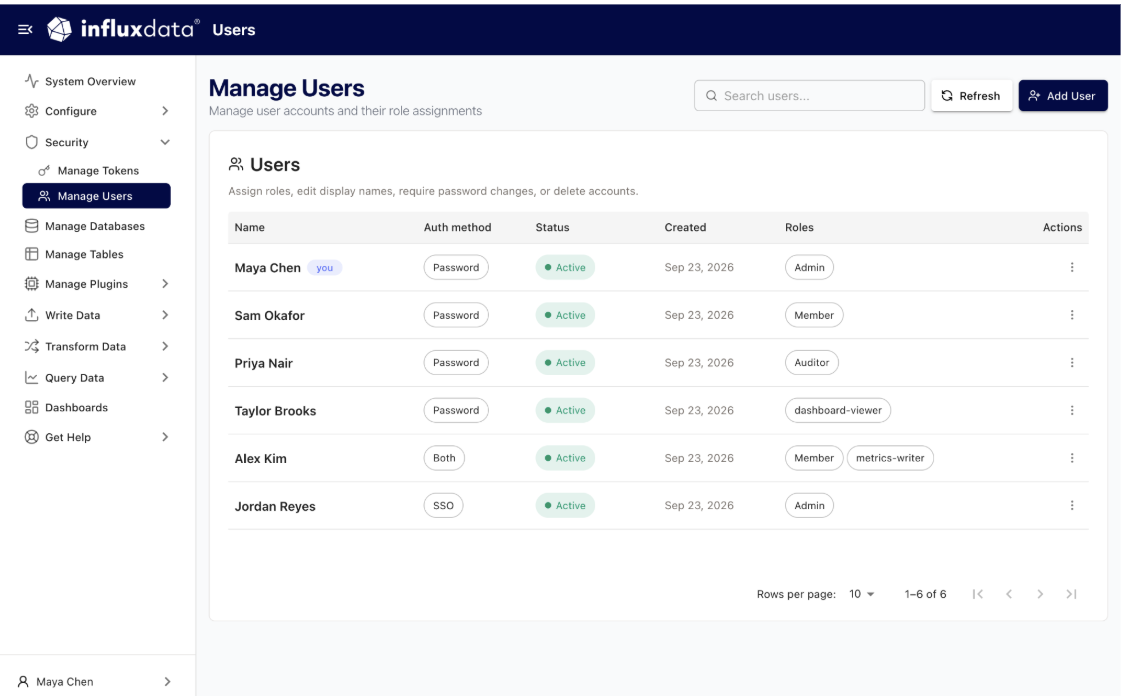This screenshot has width=1124, height=696.
Task: Click the Manage Plugins chip icon
Action: pos(32,284)
